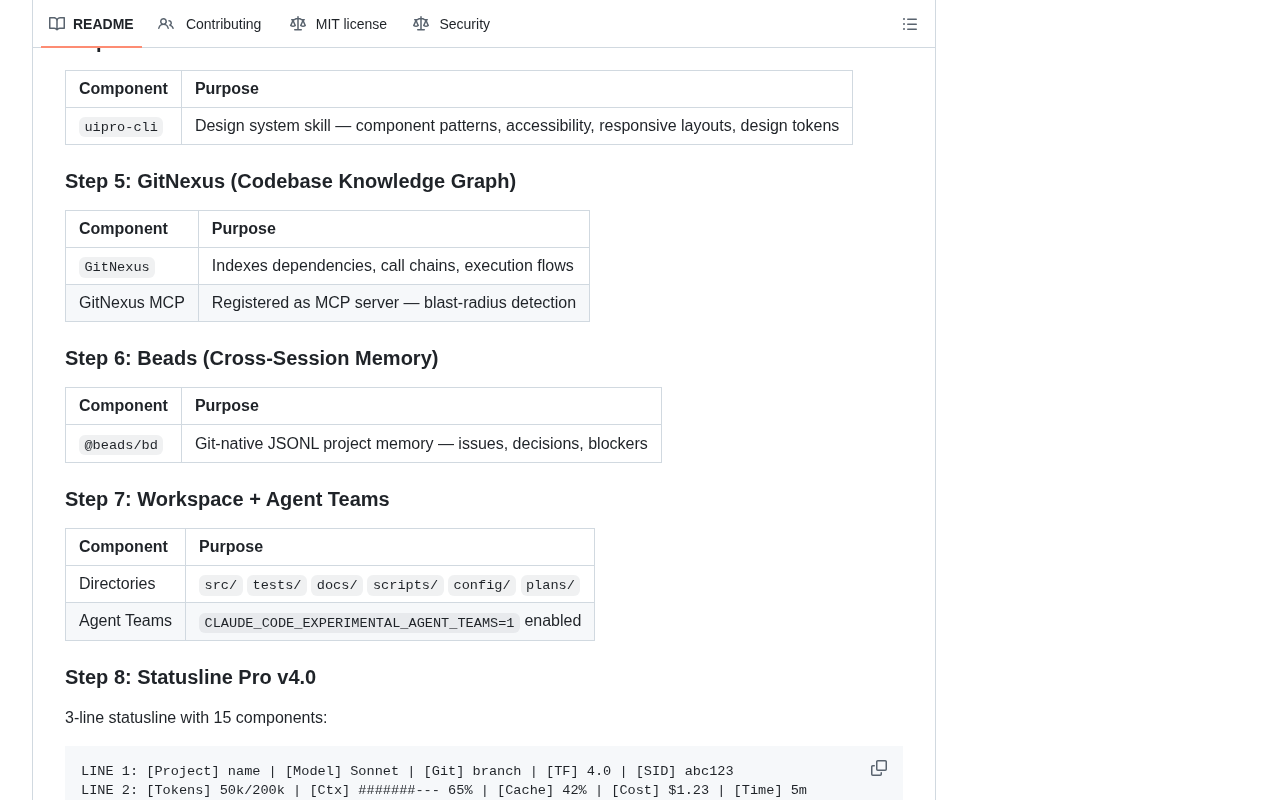Click the Contributing people icon
Screen dimensions: 1280x800
coord(166,24)
